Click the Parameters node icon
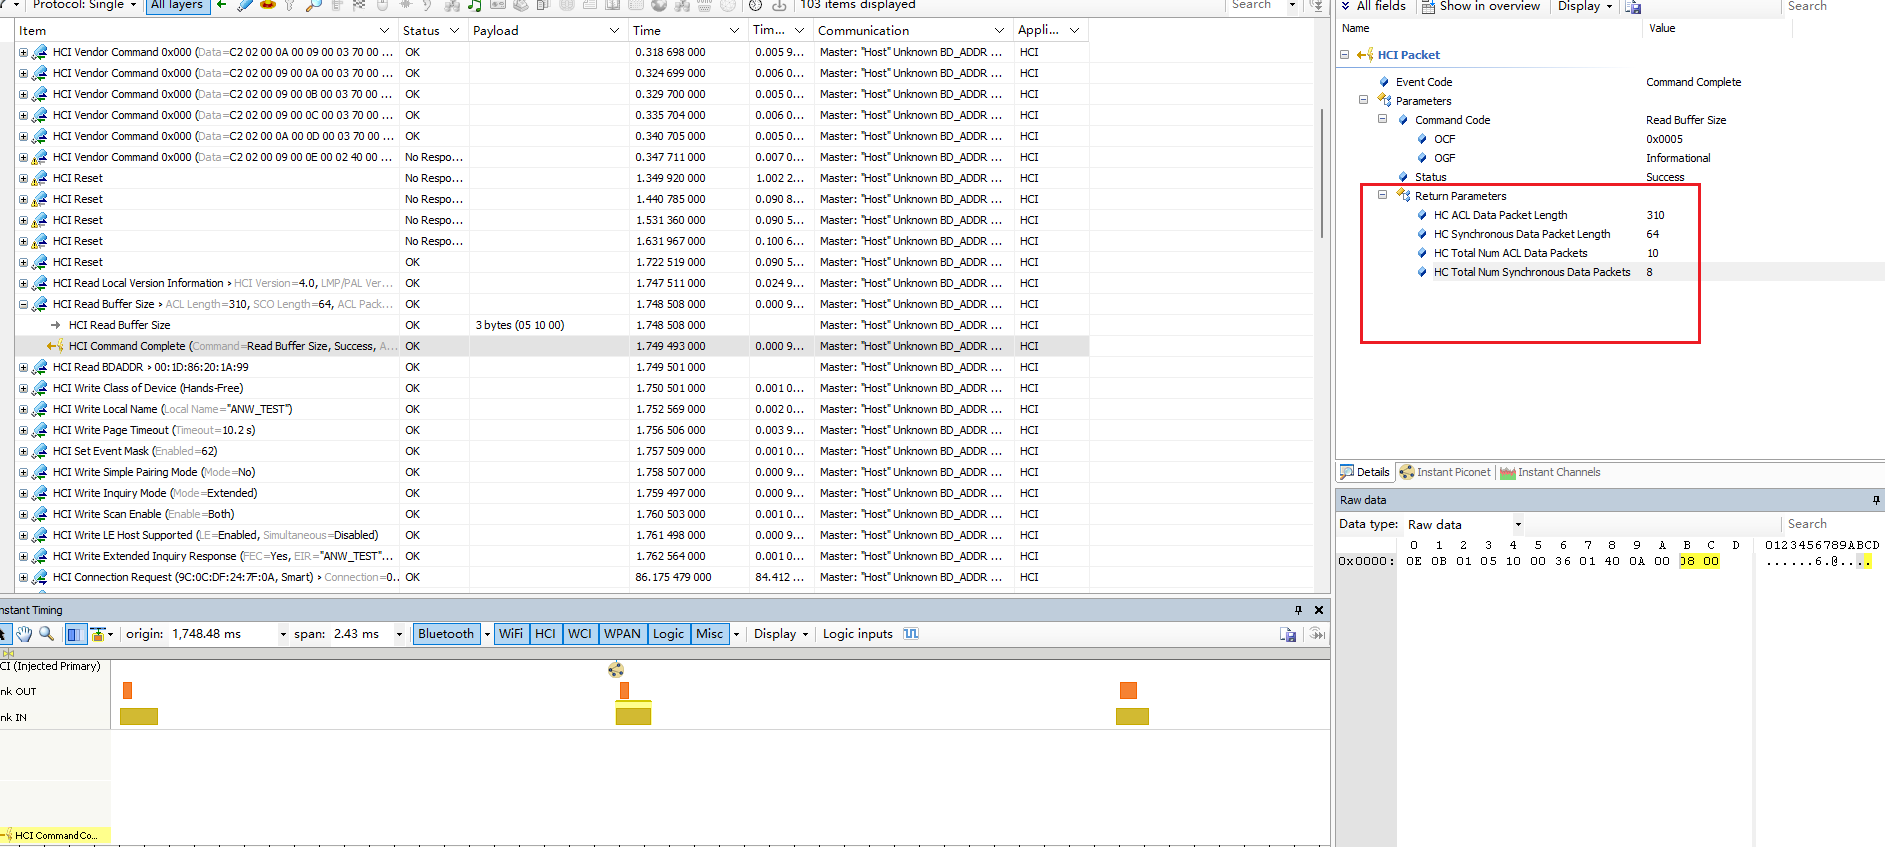Screen dimensions: 1885x847 point(1384,100)
